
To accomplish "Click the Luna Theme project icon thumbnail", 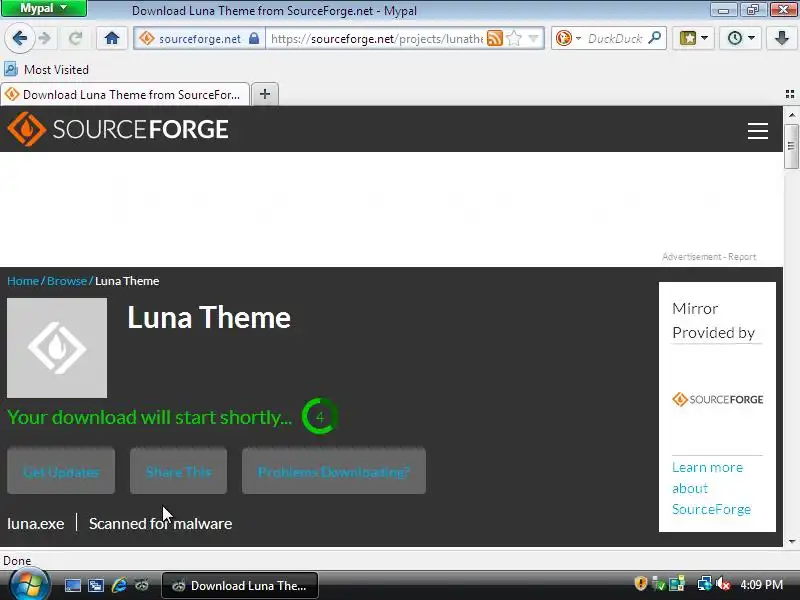I will tap(57, 348).
